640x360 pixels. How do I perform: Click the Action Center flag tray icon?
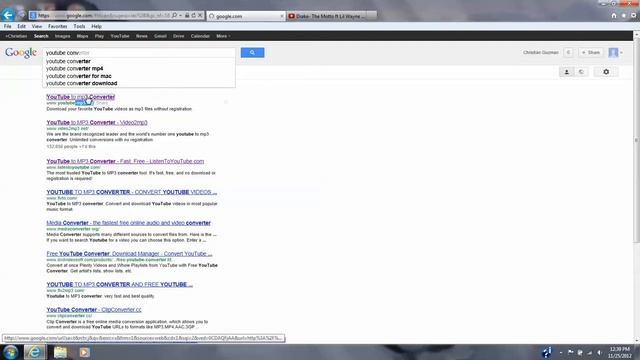[570, 352]
